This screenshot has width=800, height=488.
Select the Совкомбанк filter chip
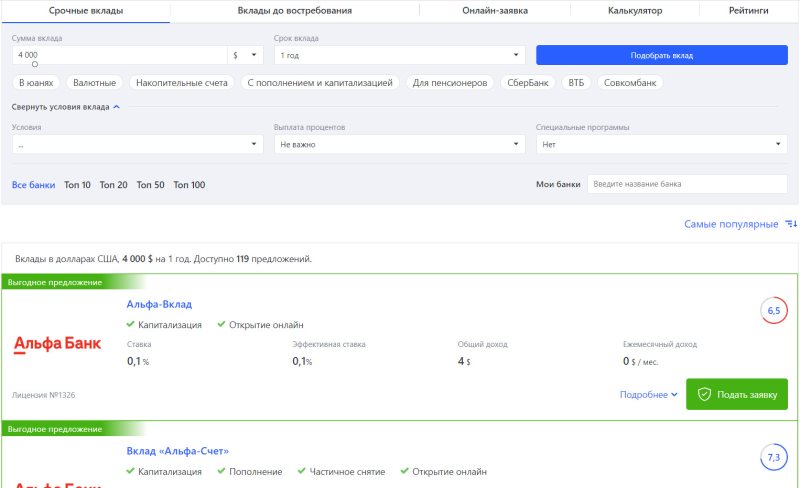click(x=630, y=83)
